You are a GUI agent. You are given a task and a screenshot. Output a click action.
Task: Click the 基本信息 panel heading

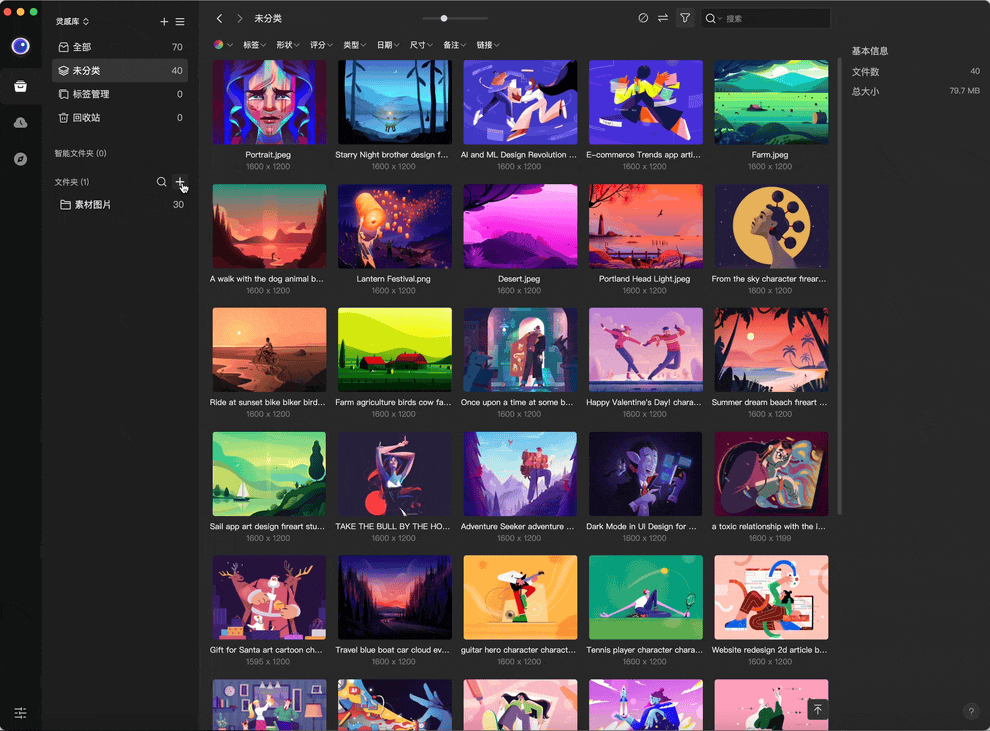(x=869, y=51)
